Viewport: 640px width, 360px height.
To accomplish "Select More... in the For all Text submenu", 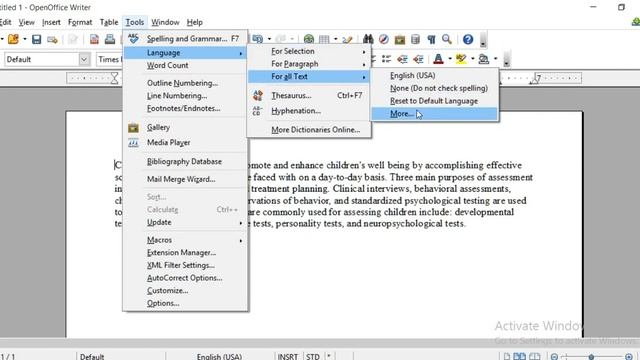I will point(434,114).
